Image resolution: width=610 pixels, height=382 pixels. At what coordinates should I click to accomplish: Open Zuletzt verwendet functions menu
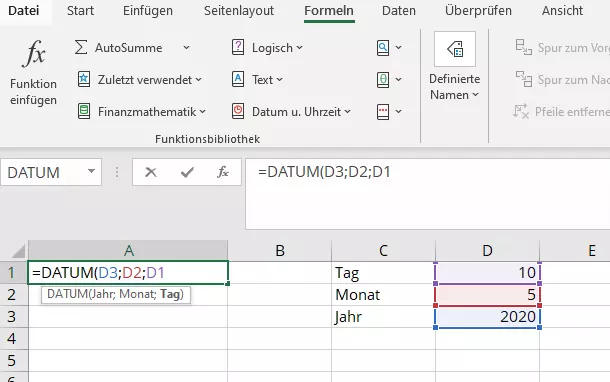(x=140, y=80)
